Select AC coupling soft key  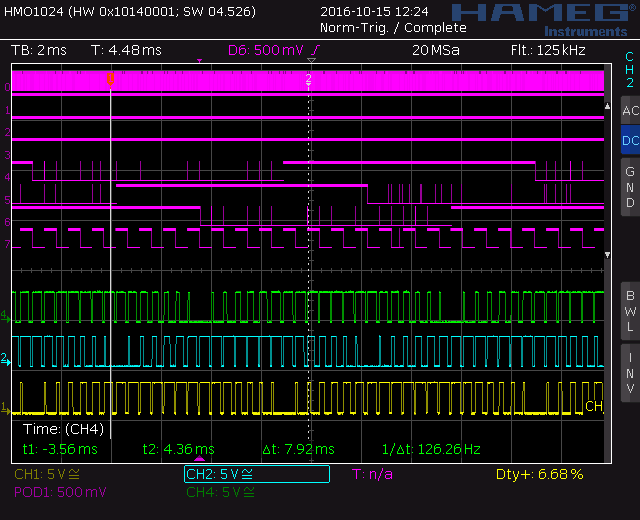coord(630,110)
